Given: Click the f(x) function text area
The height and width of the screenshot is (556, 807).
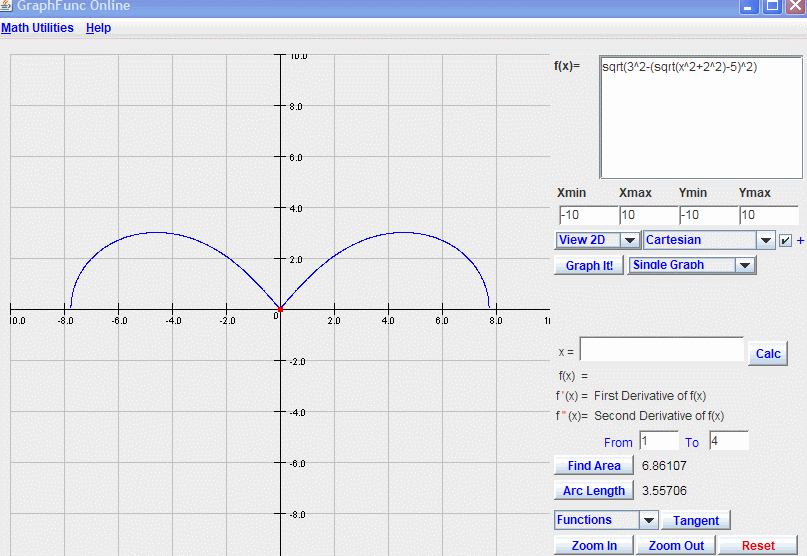Looking at the screenshot, I should (701, 117).
